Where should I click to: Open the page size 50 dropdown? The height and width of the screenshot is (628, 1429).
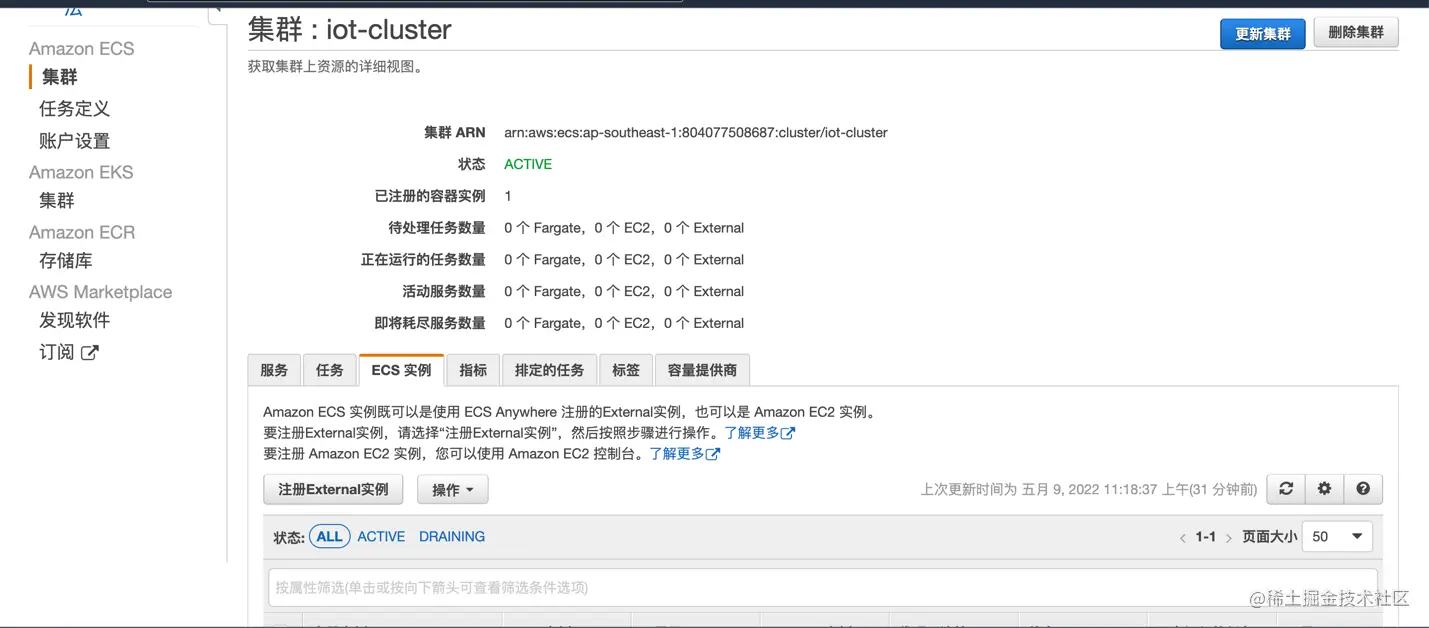click(x=1337, y=537)
